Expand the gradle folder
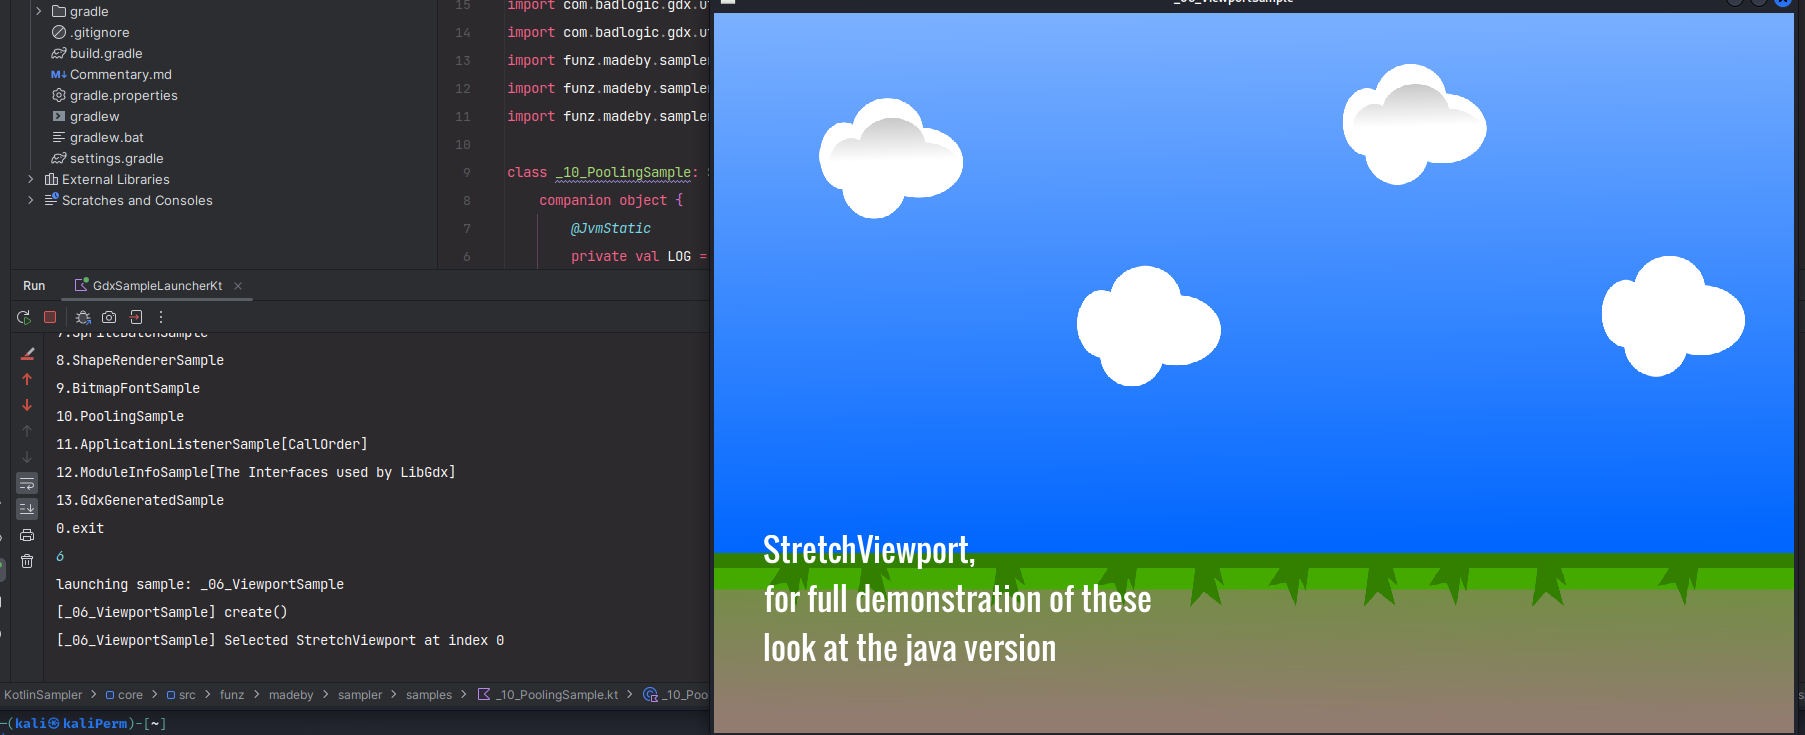 click(x=38, y=11)
